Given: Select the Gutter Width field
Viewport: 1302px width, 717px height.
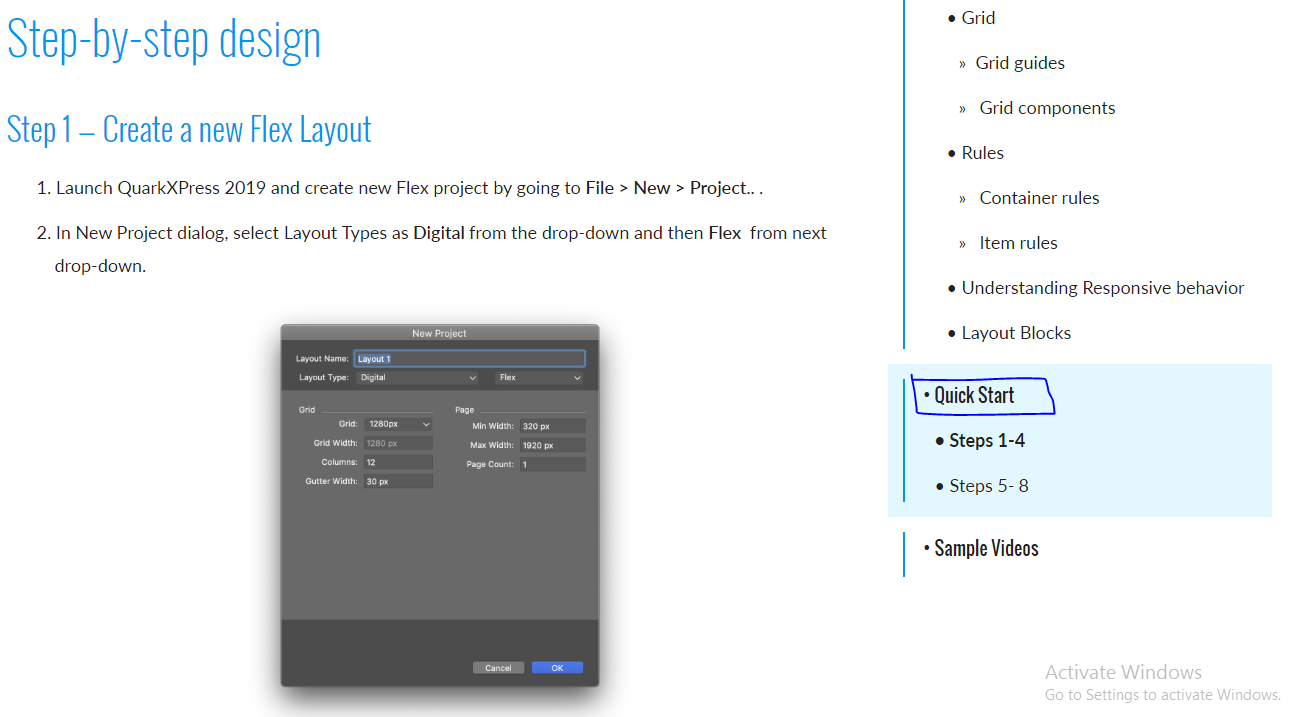Looking at the screenshot, I should tap(397, 481).
